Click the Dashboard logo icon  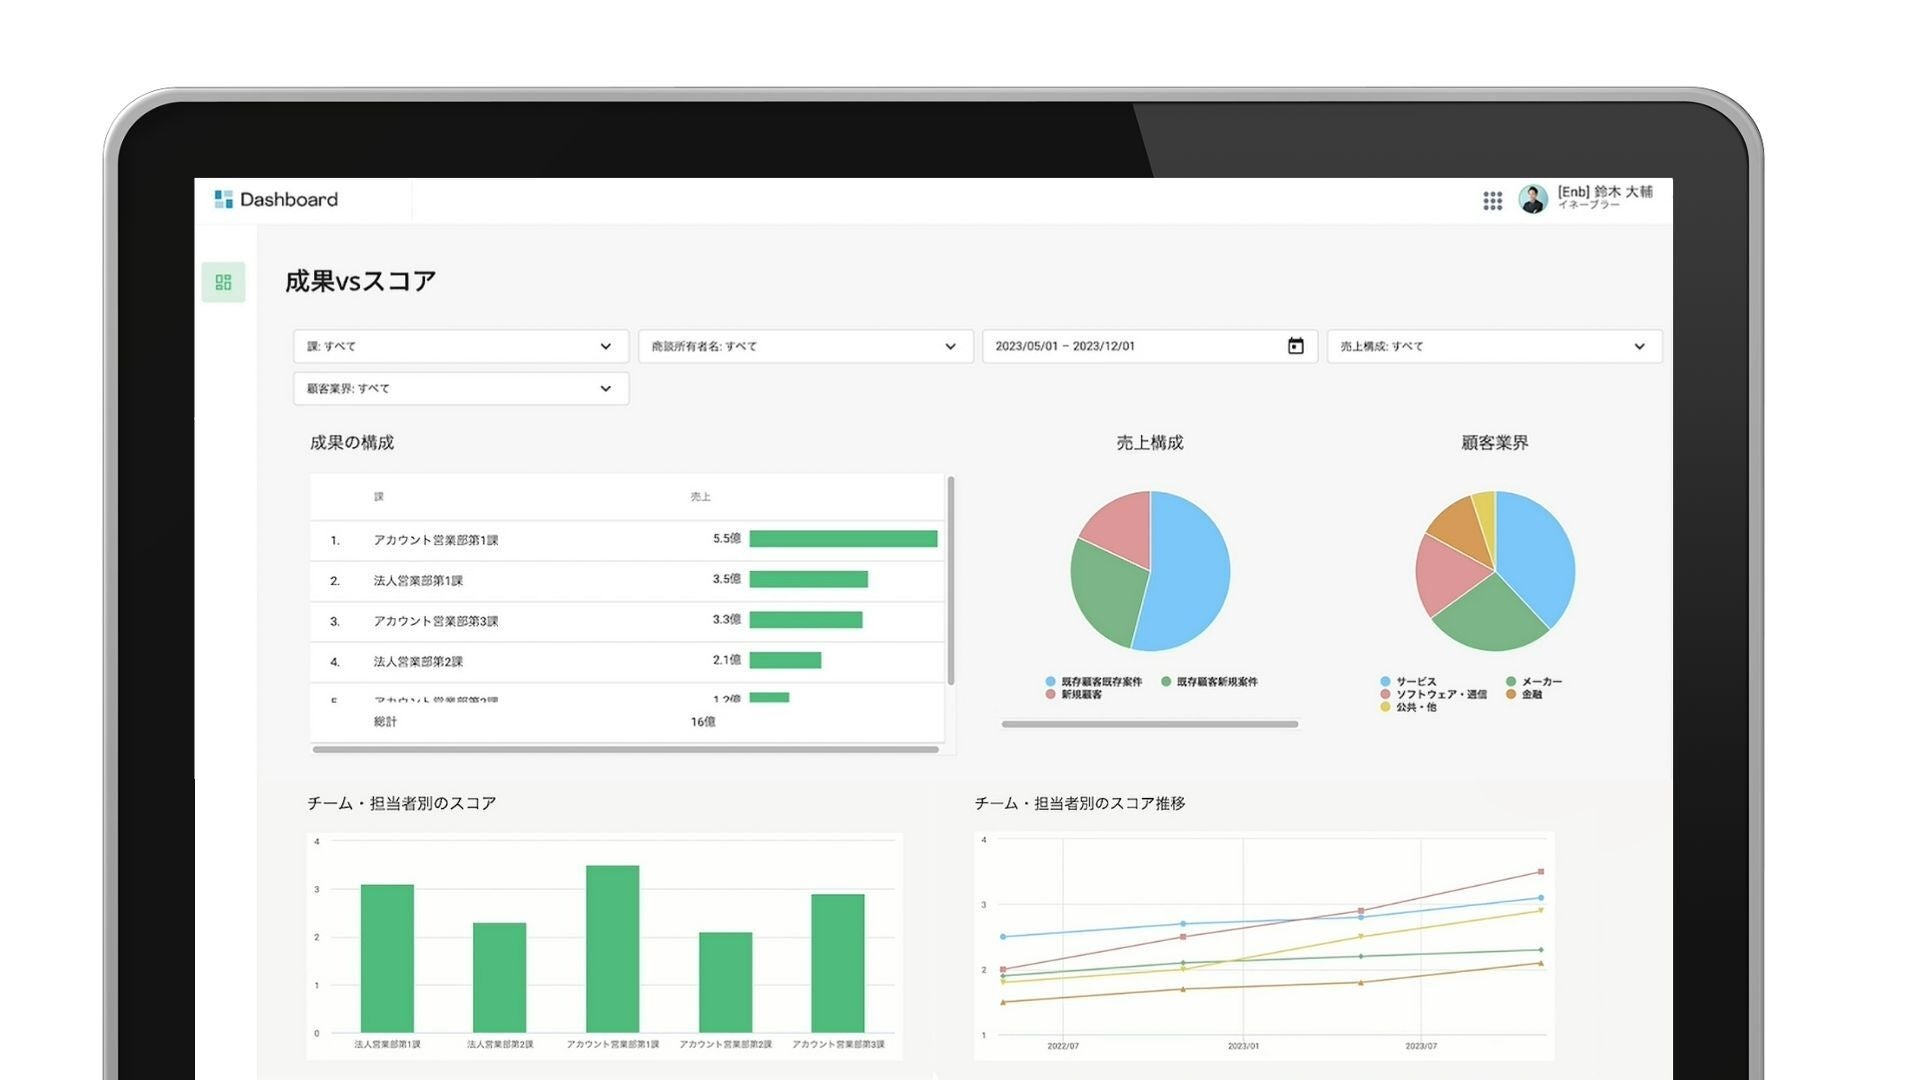click(223, 199)
